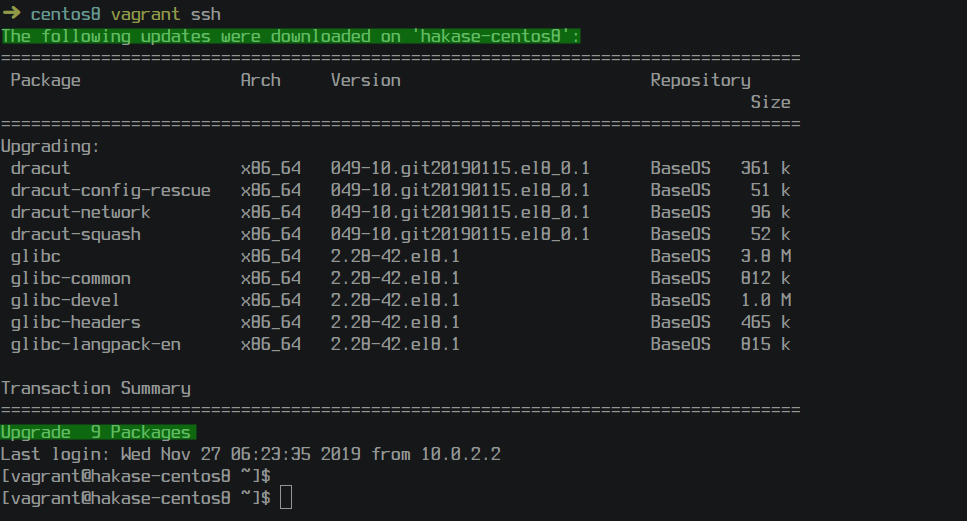Click the 'Upgrade 9 Packages' highlighted text
967x521 pixels.
click(x=98, y=432)
